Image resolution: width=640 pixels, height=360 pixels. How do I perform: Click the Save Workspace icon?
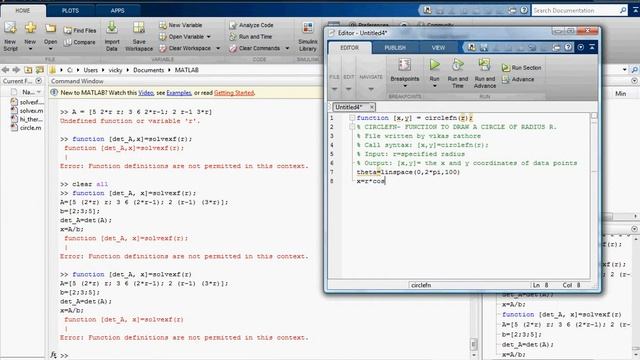click(x=139, y=28)
